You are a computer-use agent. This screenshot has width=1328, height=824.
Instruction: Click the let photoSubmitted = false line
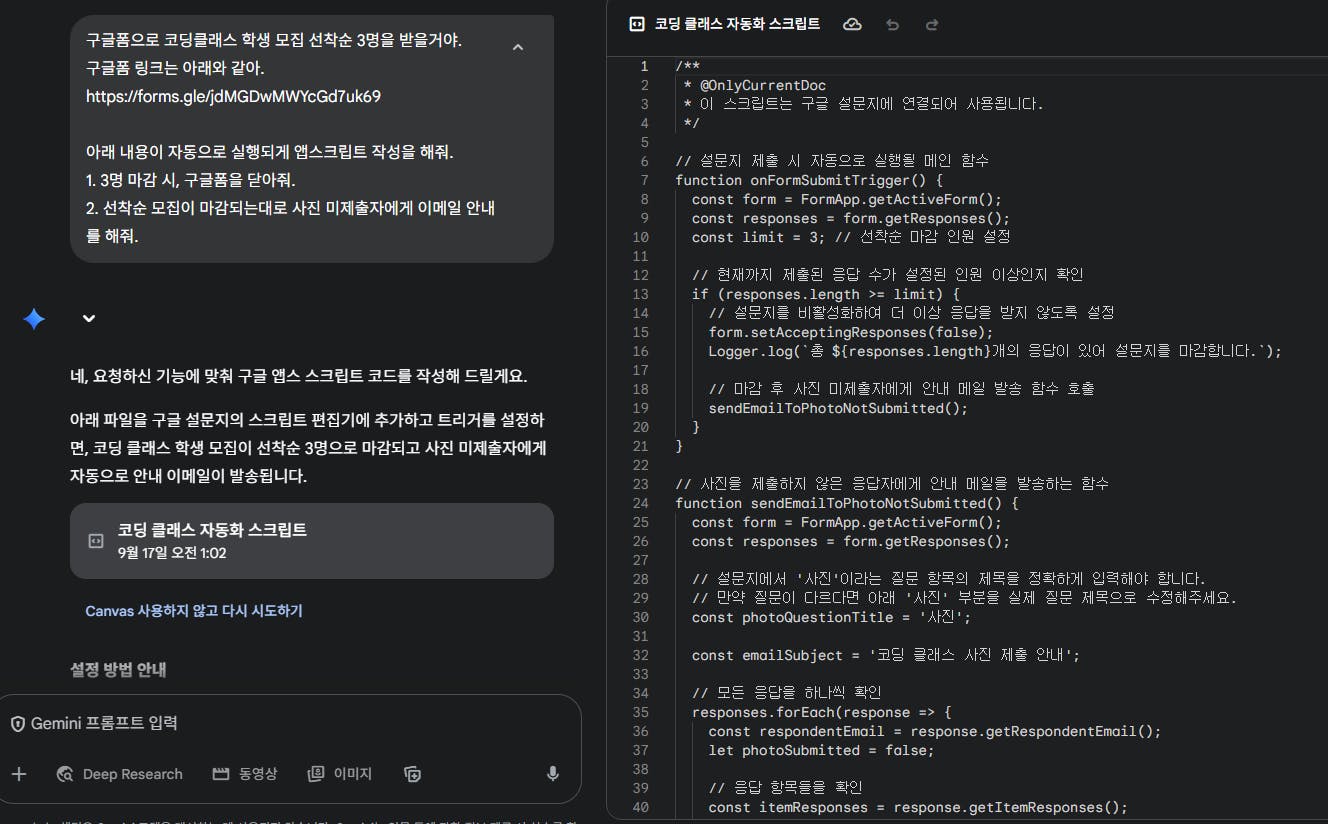[x=822, y=750]
